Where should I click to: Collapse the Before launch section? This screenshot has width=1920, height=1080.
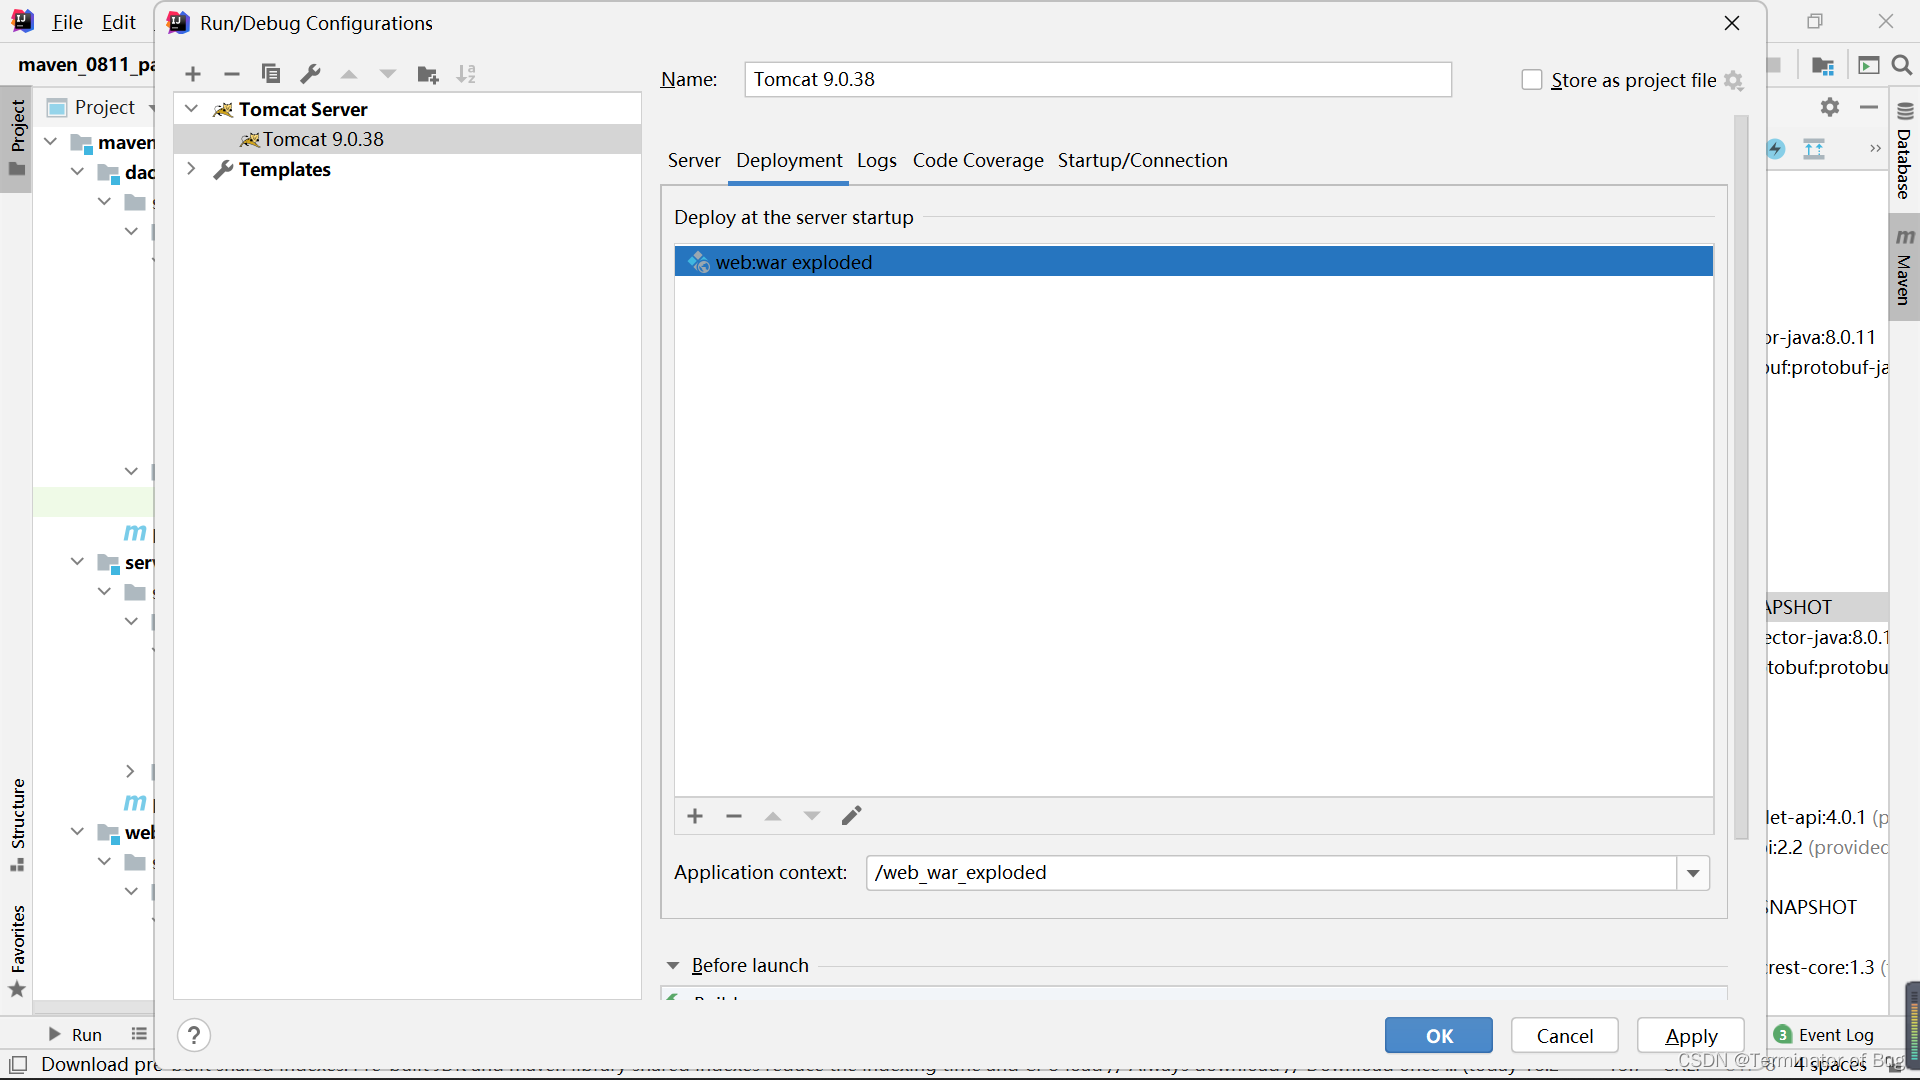[673, 965]
